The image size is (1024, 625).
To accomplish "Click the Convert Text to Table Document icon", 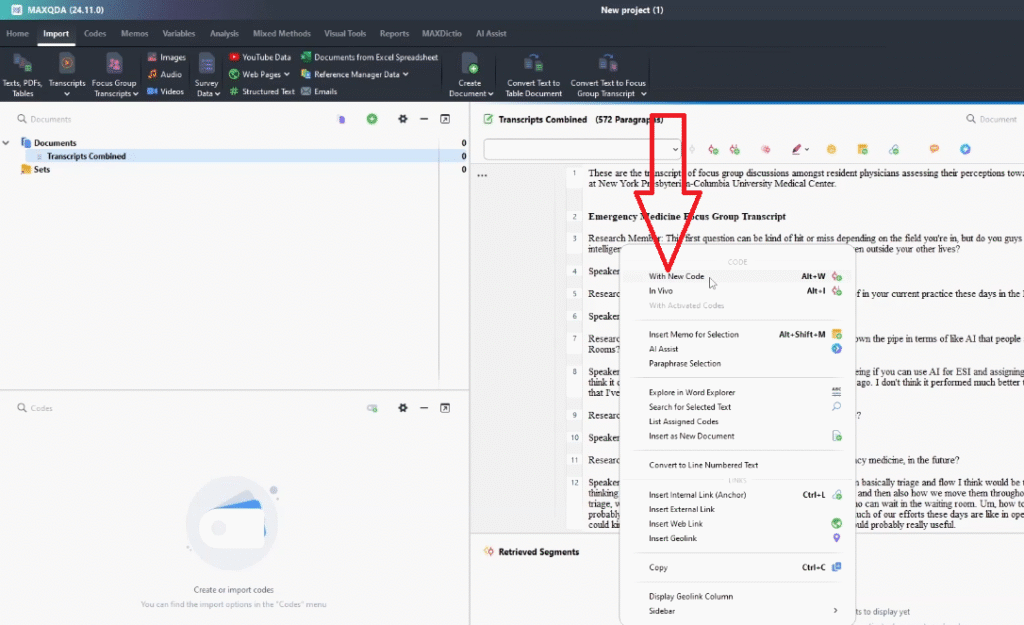I will click(533, 64).
